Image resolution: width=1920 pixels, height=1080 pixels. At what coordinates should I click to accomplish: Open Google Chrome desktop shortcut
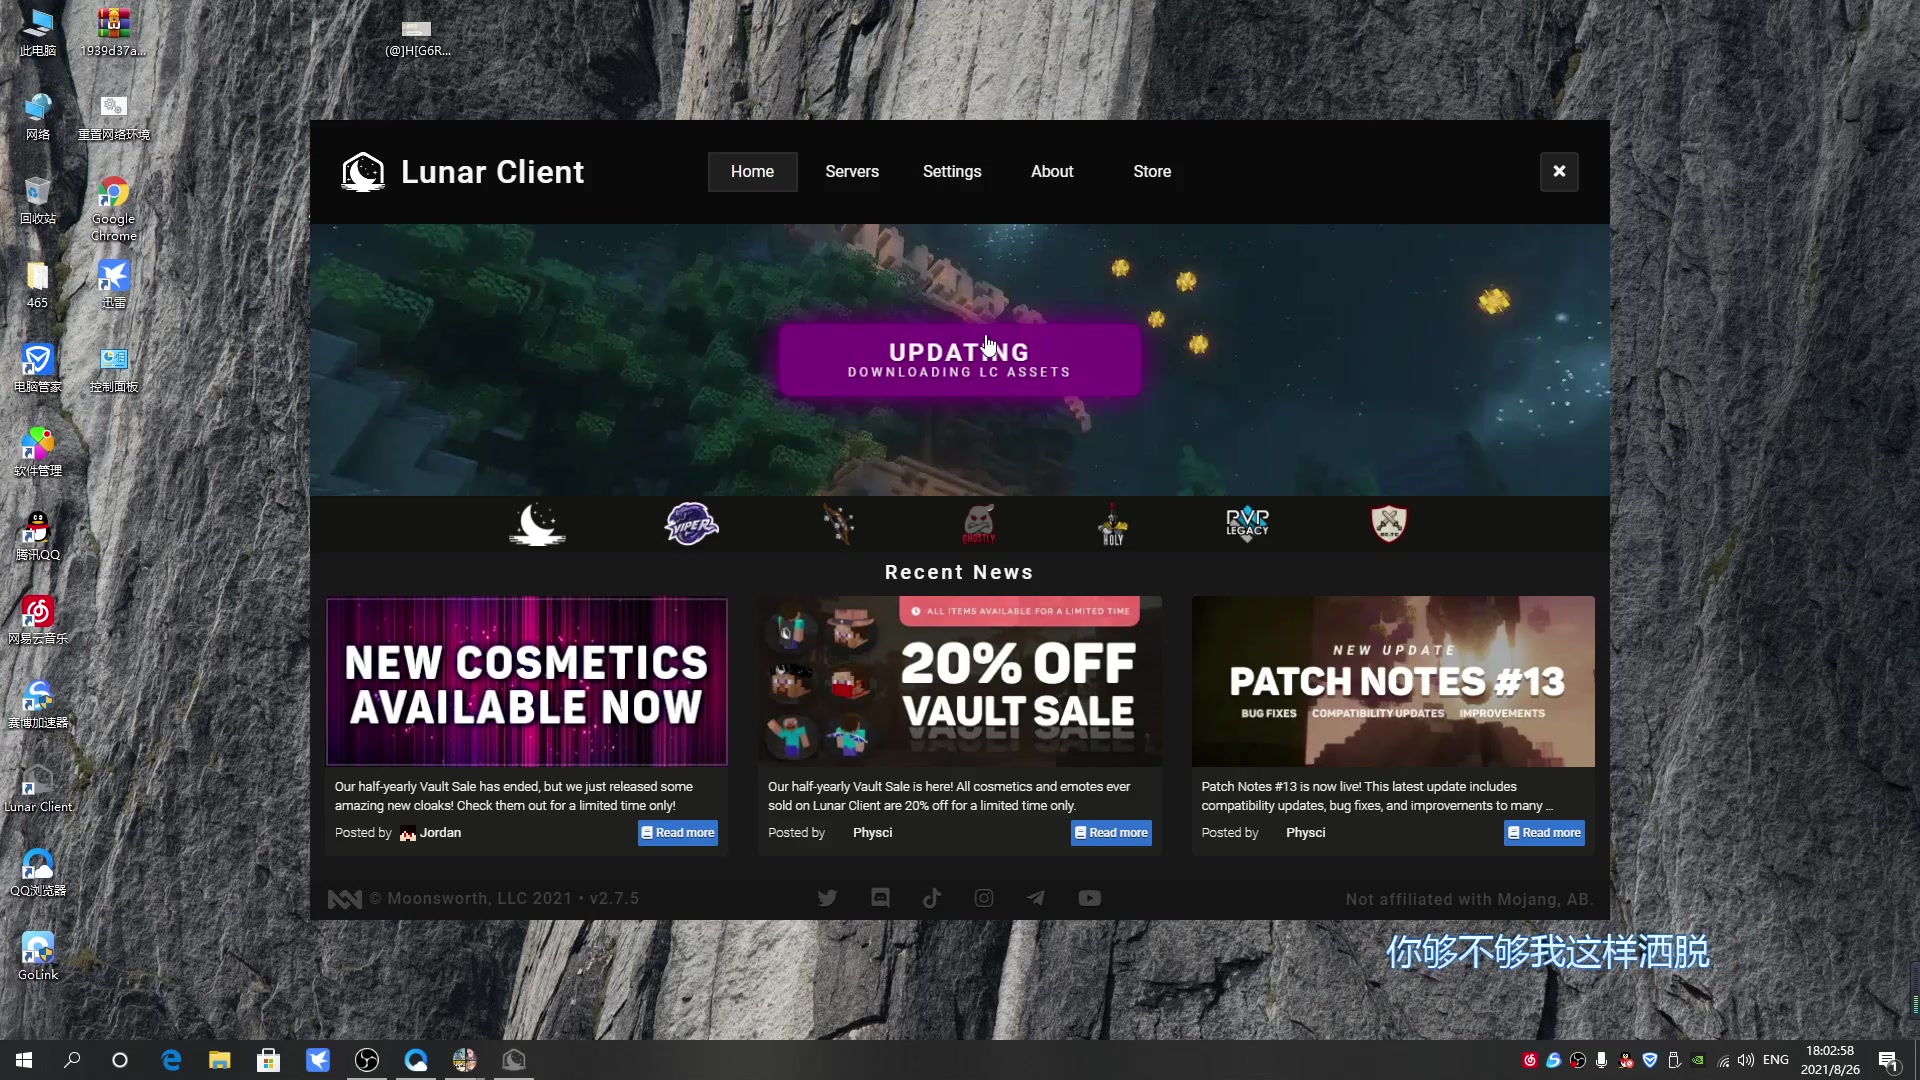pos(114,209)
